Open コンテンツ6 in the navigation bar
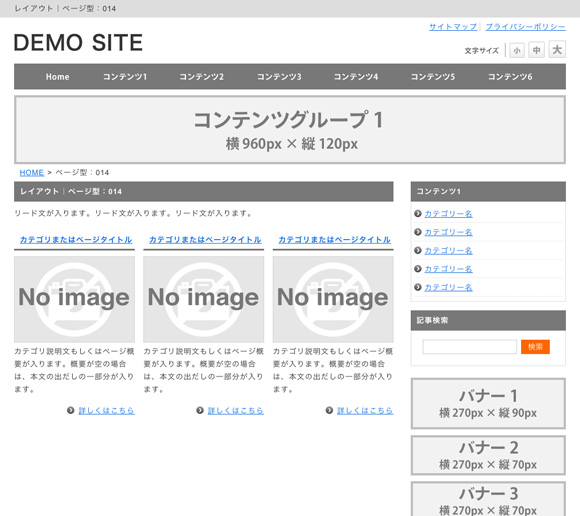The width and height of the screenshot is (580, 516). pos(510,77)
